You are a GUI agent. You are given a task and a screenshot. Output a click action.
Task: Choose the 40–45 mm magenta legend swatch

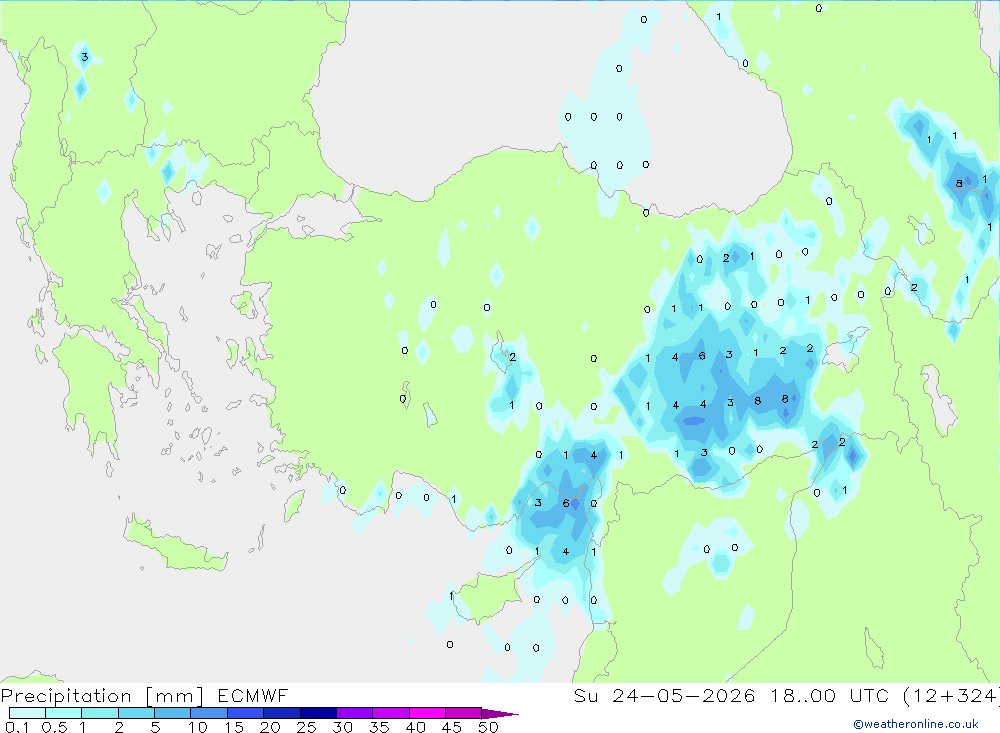tap(427, 713)
